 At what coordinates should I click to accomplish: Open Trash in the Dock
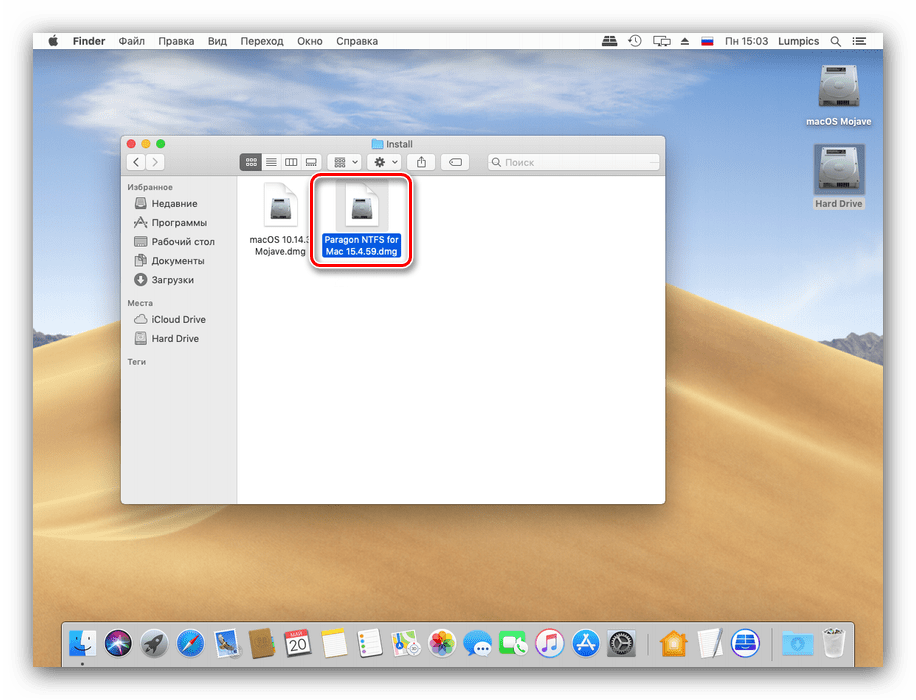834,644
